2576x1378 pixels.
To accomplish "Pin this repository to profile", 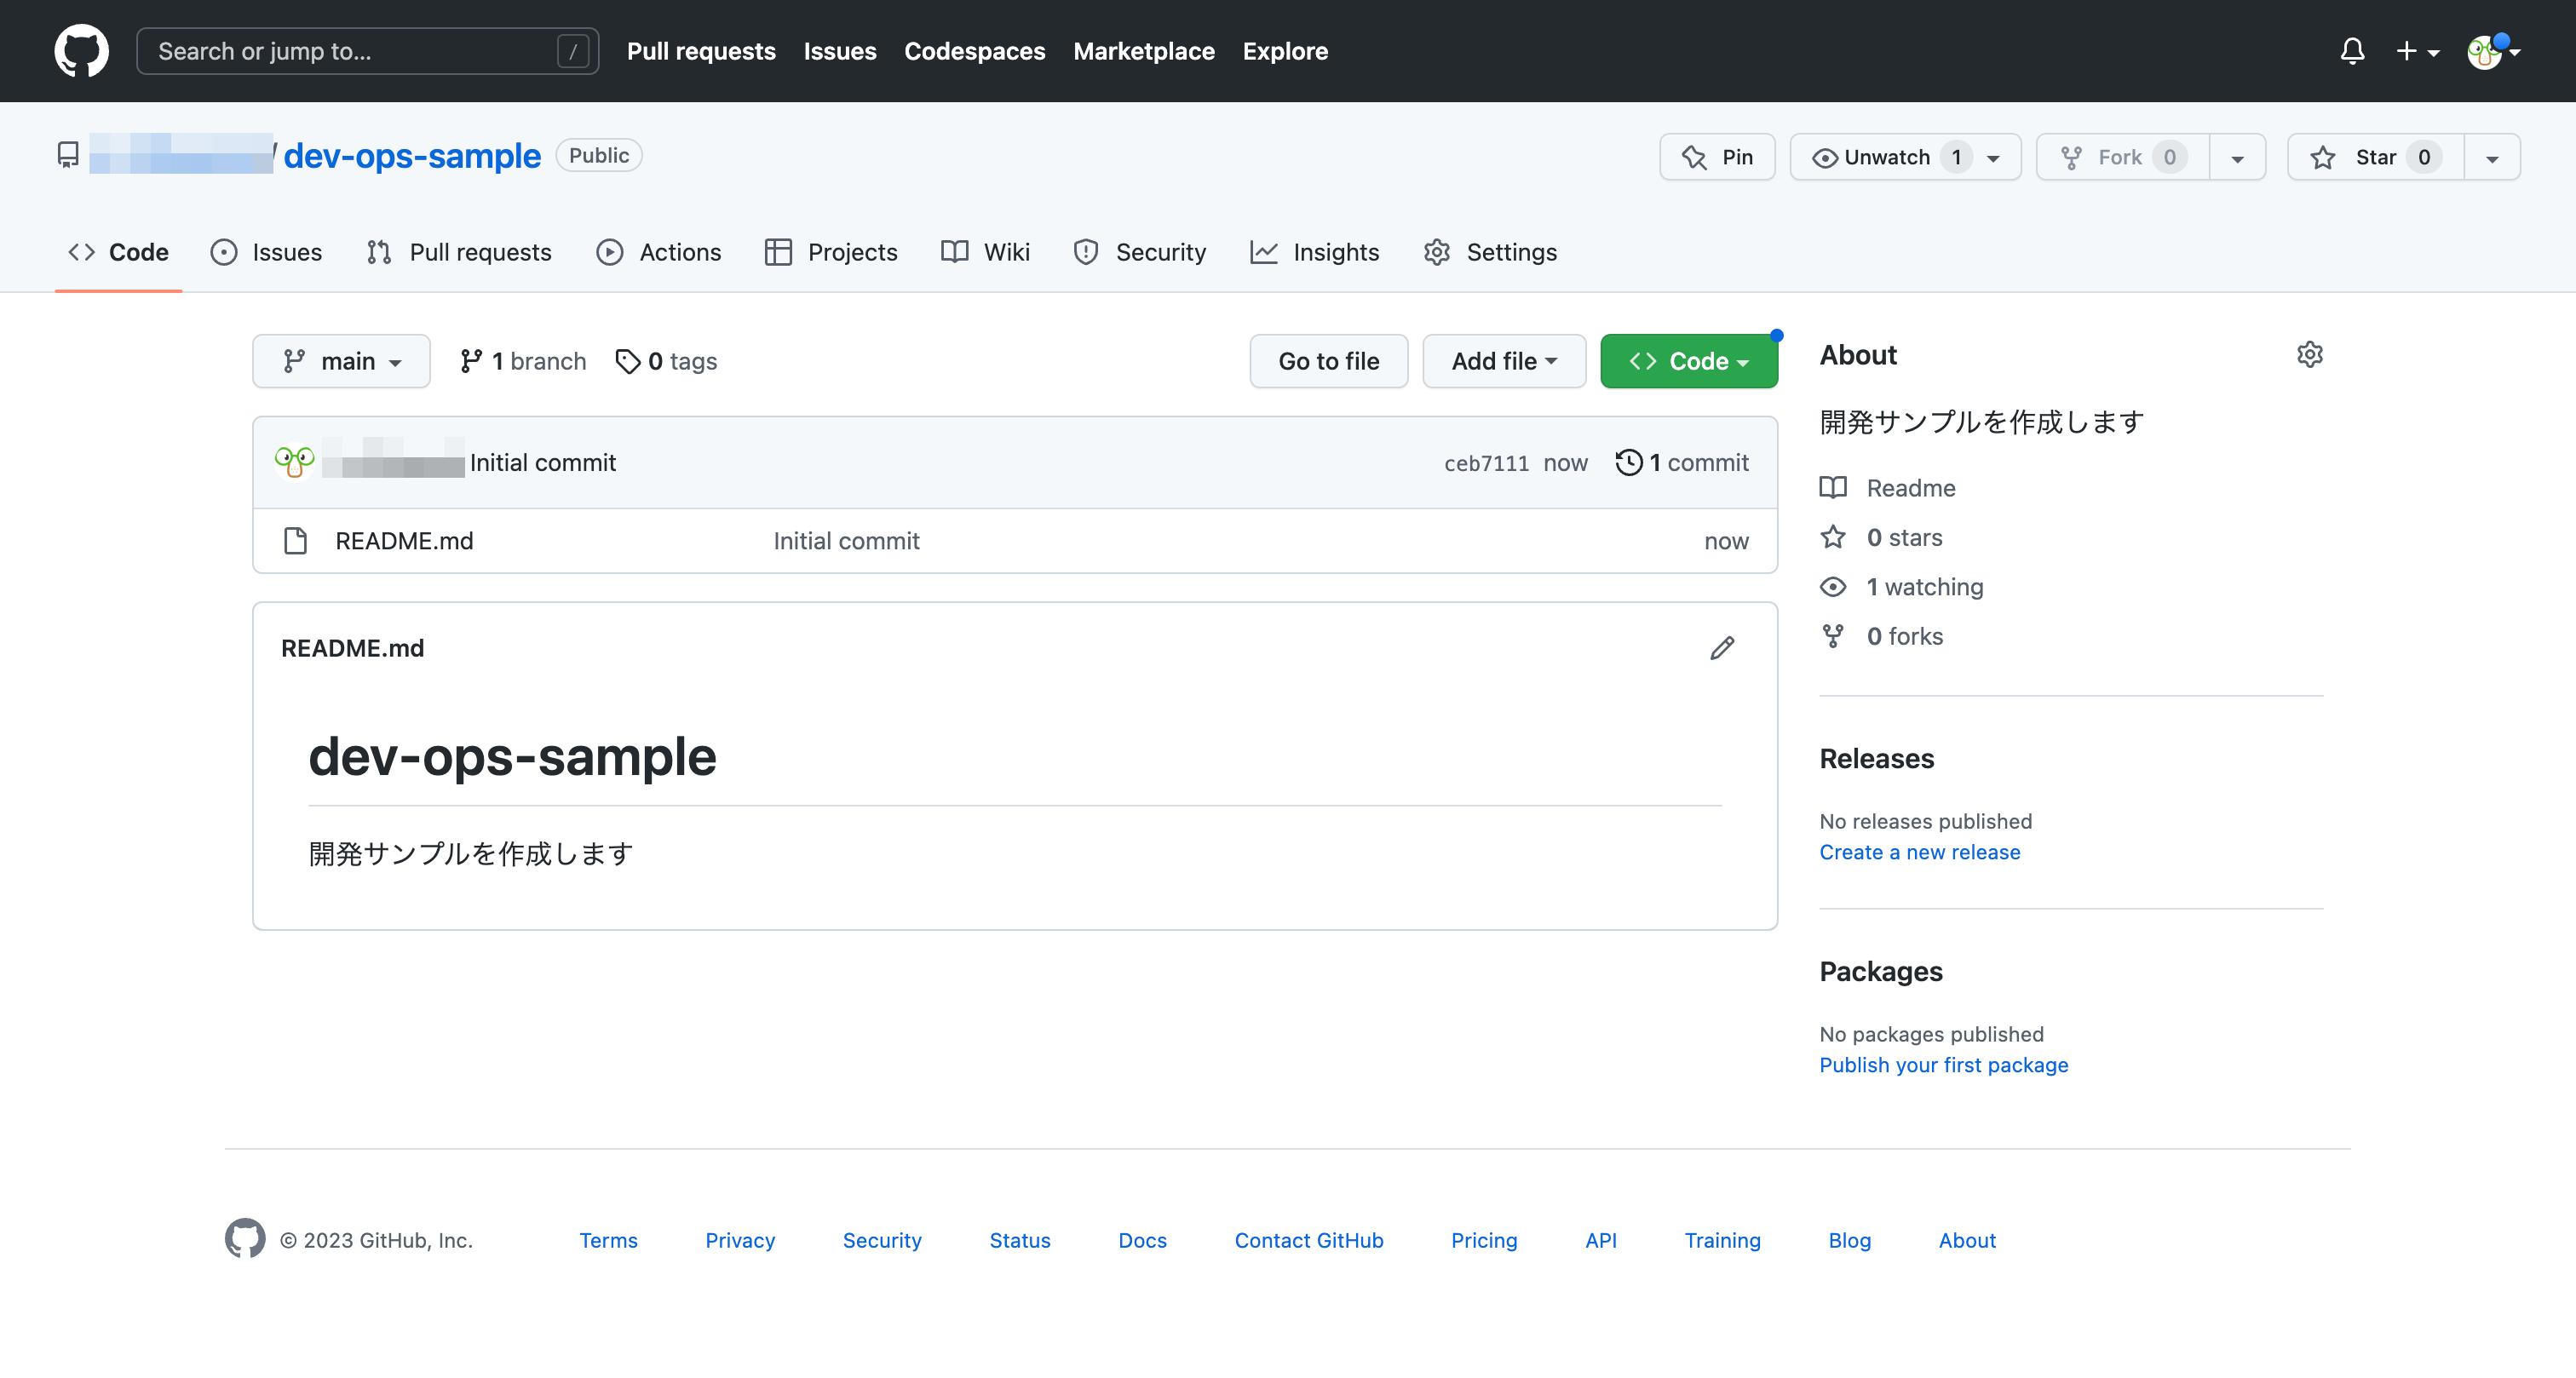I will pos(1717,157).
